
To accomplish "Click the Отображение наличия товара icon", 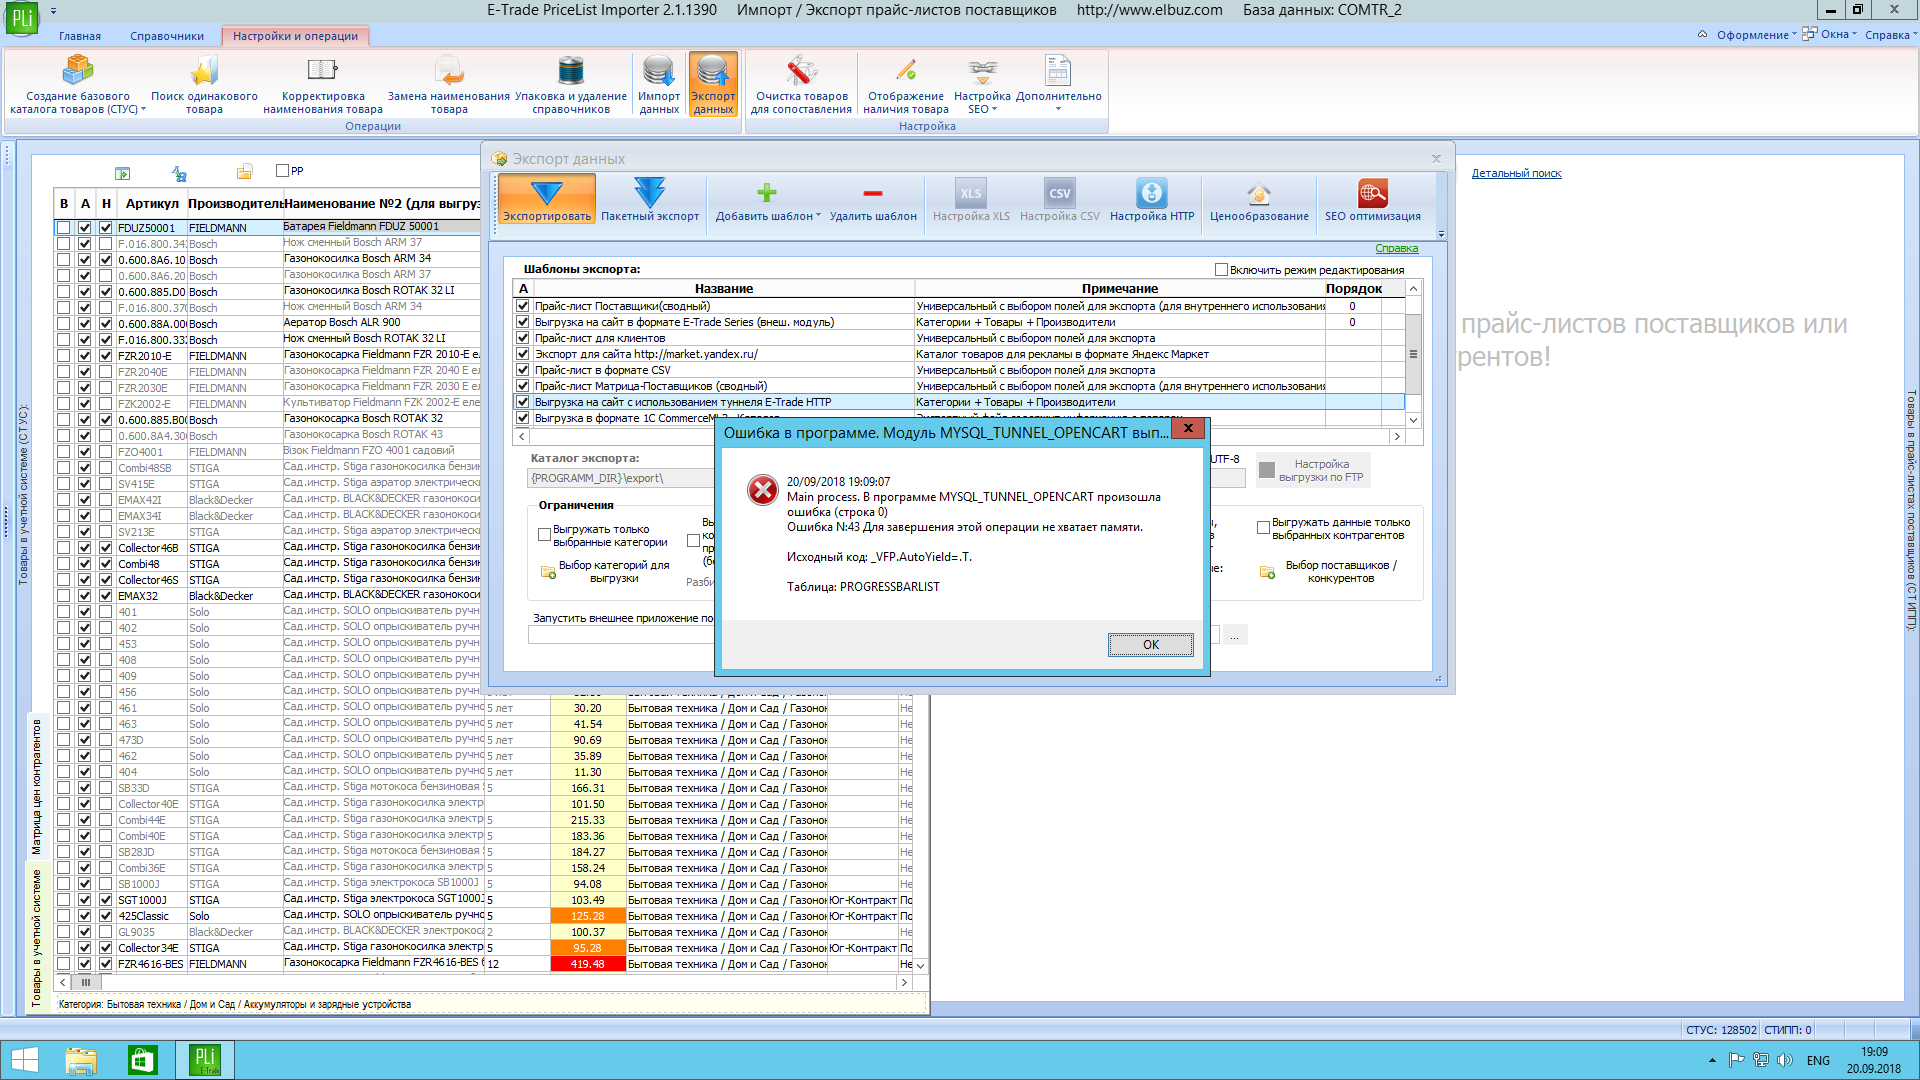I will click(906, 71).
